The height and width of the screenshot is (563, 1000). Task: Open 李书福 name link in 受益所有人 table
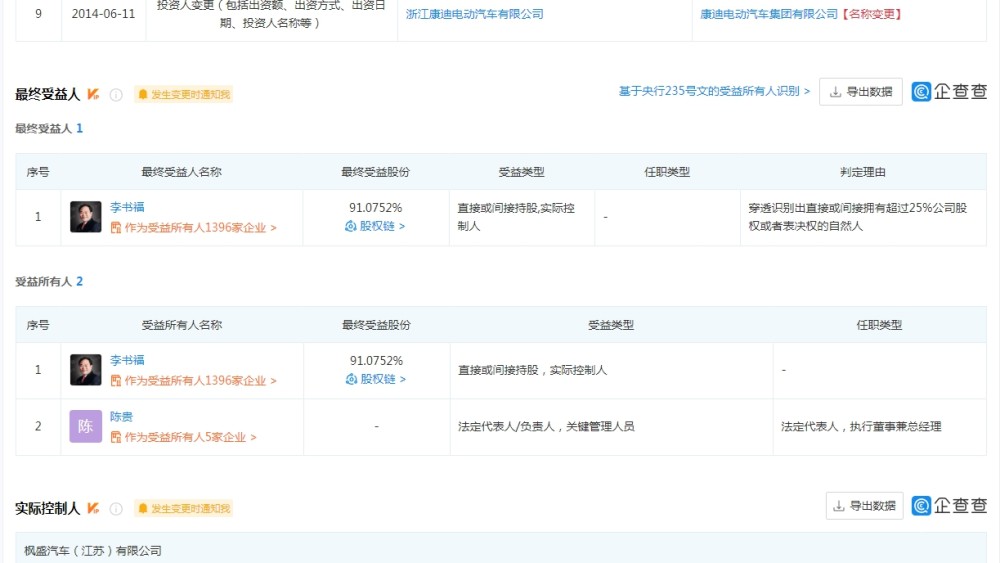[127, 360]
